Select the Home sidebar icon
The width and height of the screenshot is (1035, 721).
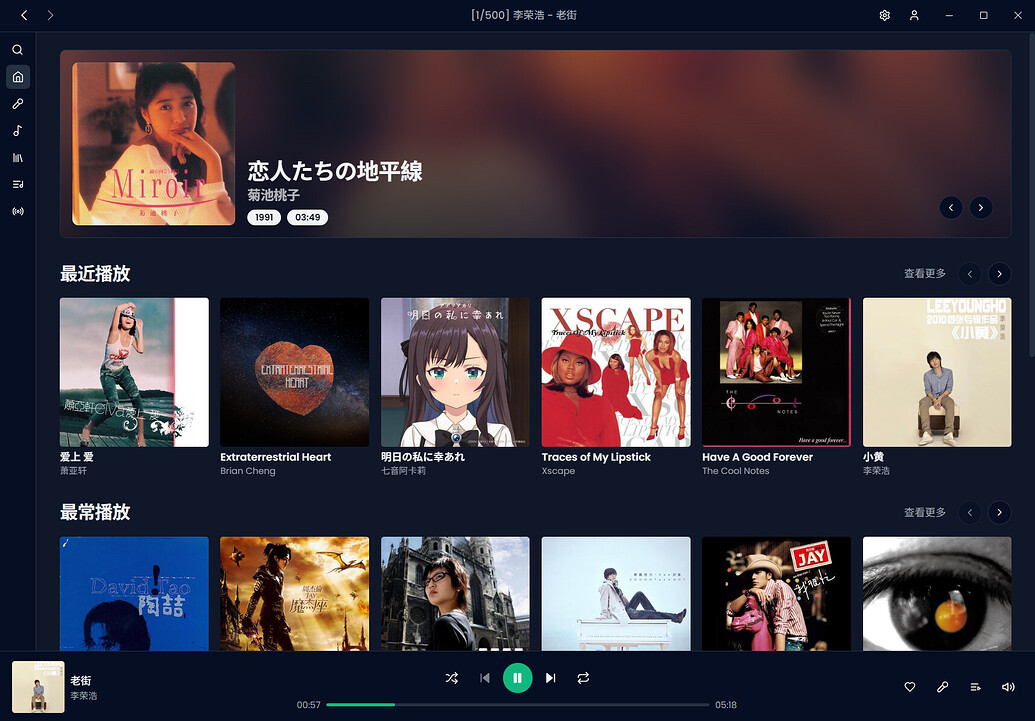click(18, 77)
